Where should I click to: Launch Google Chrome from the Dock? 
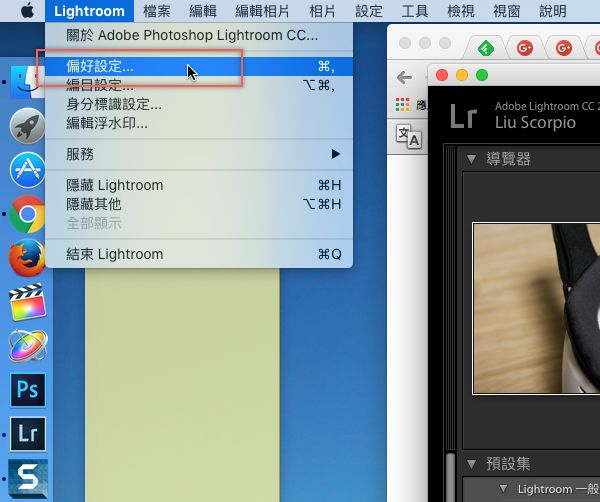(x=27, y=214)
